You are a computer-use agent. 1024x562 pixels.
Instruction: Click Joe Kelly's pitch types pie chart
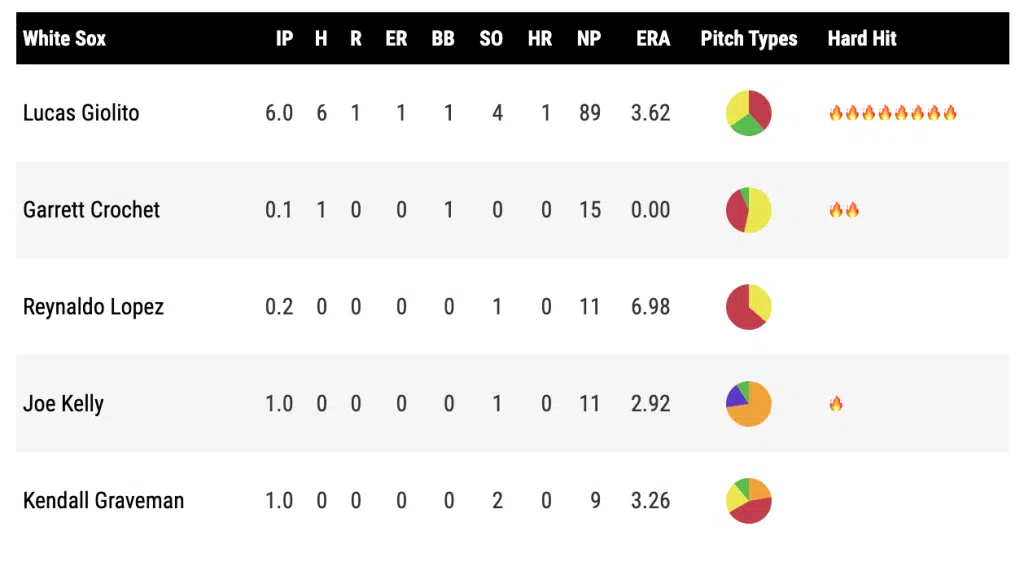coord(748,404)
